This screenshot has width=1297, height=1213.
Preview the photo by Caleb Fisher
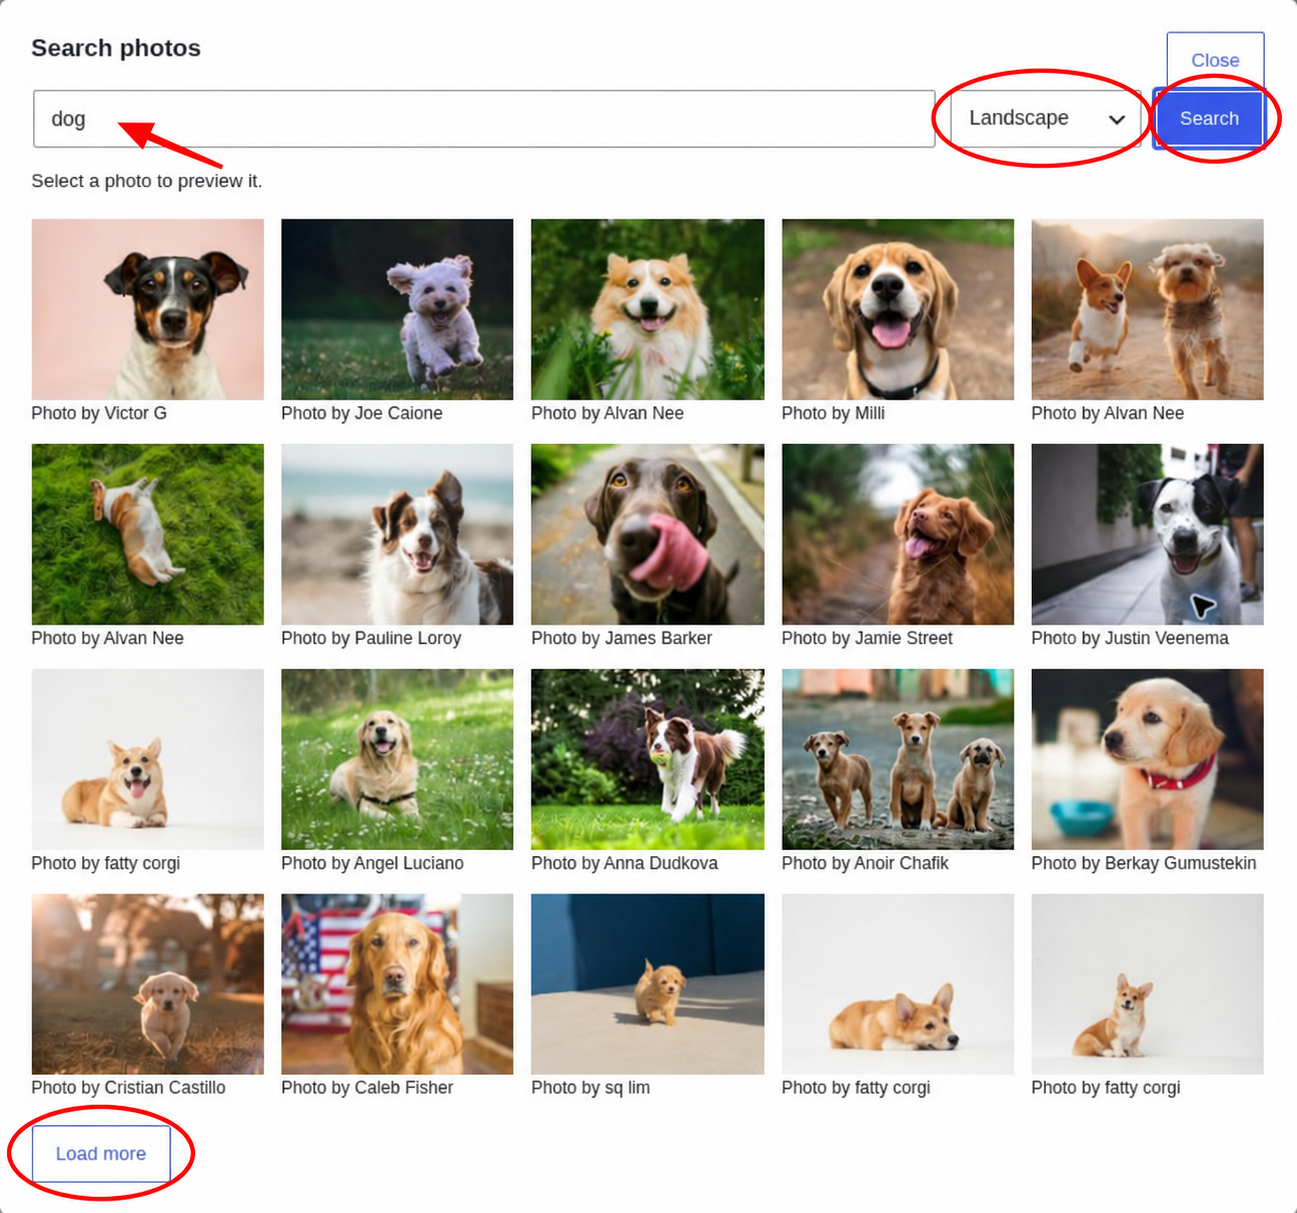point(397,984)
